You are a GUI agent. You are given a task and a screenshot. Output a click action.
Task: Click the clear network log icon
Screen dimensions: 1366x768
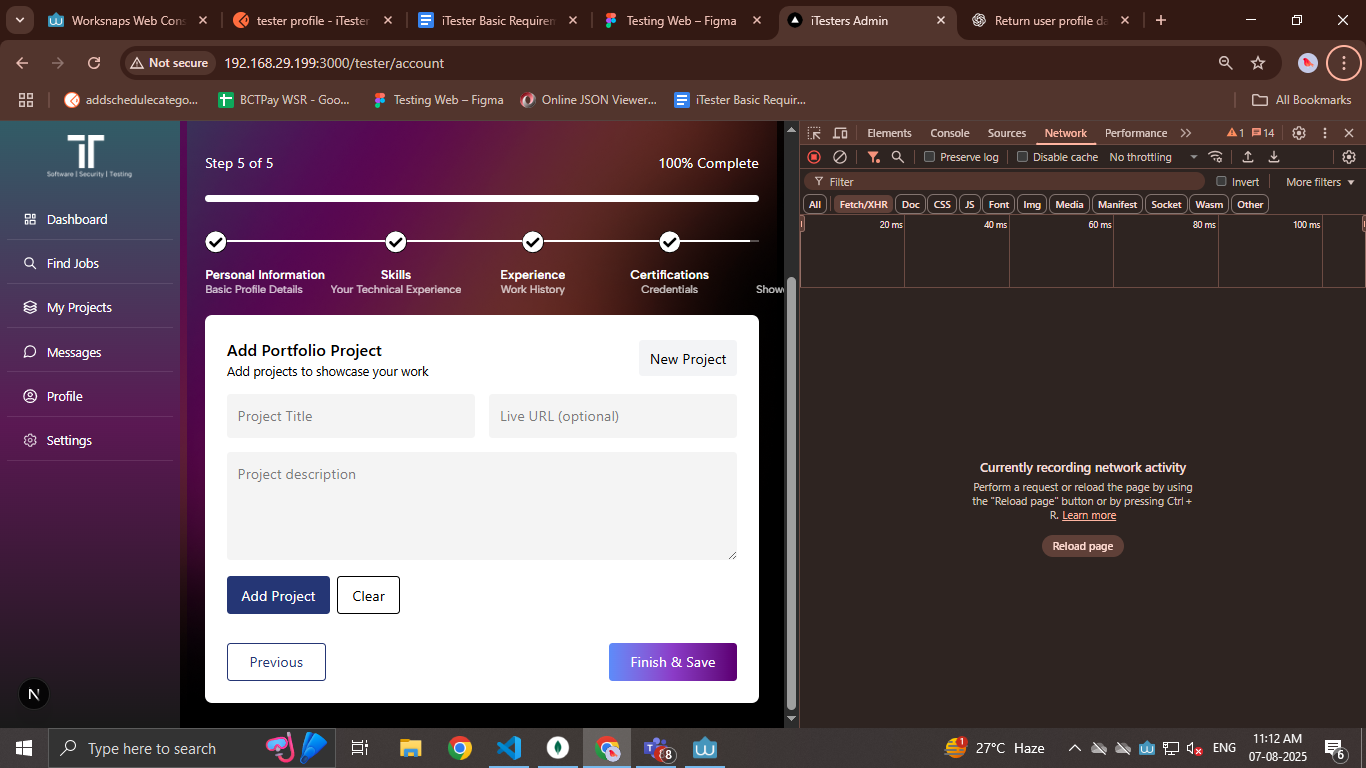tap(840, 157)
